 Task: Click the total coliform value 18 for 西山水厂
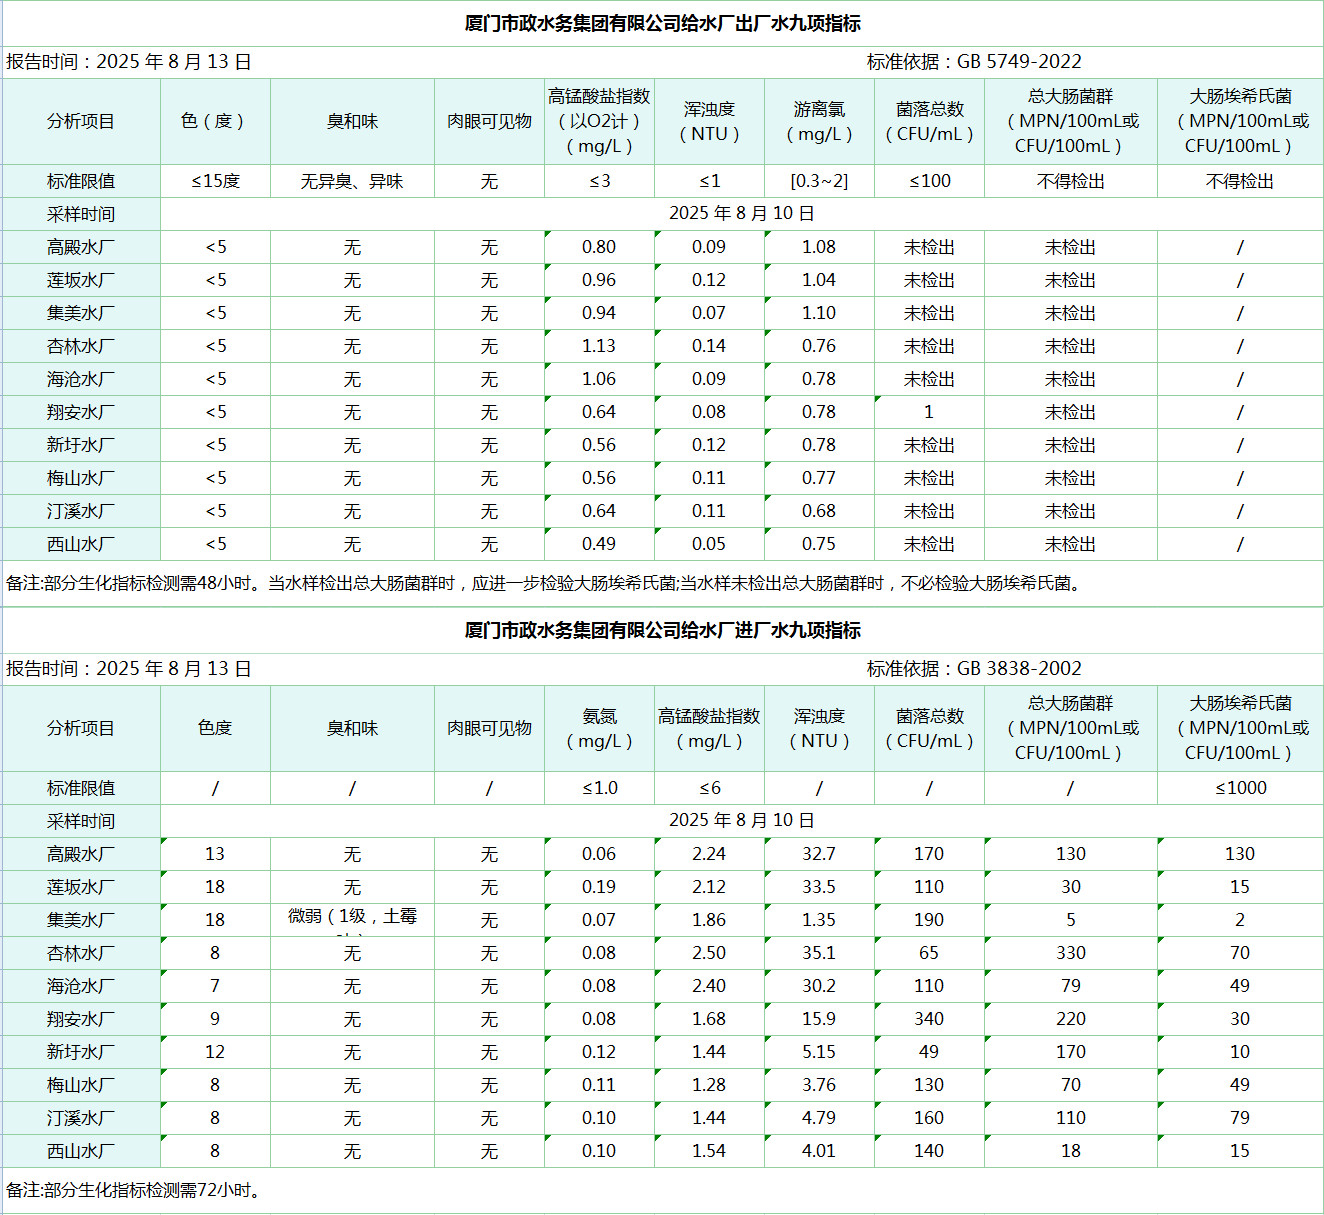click(x=1071, y=1151)
